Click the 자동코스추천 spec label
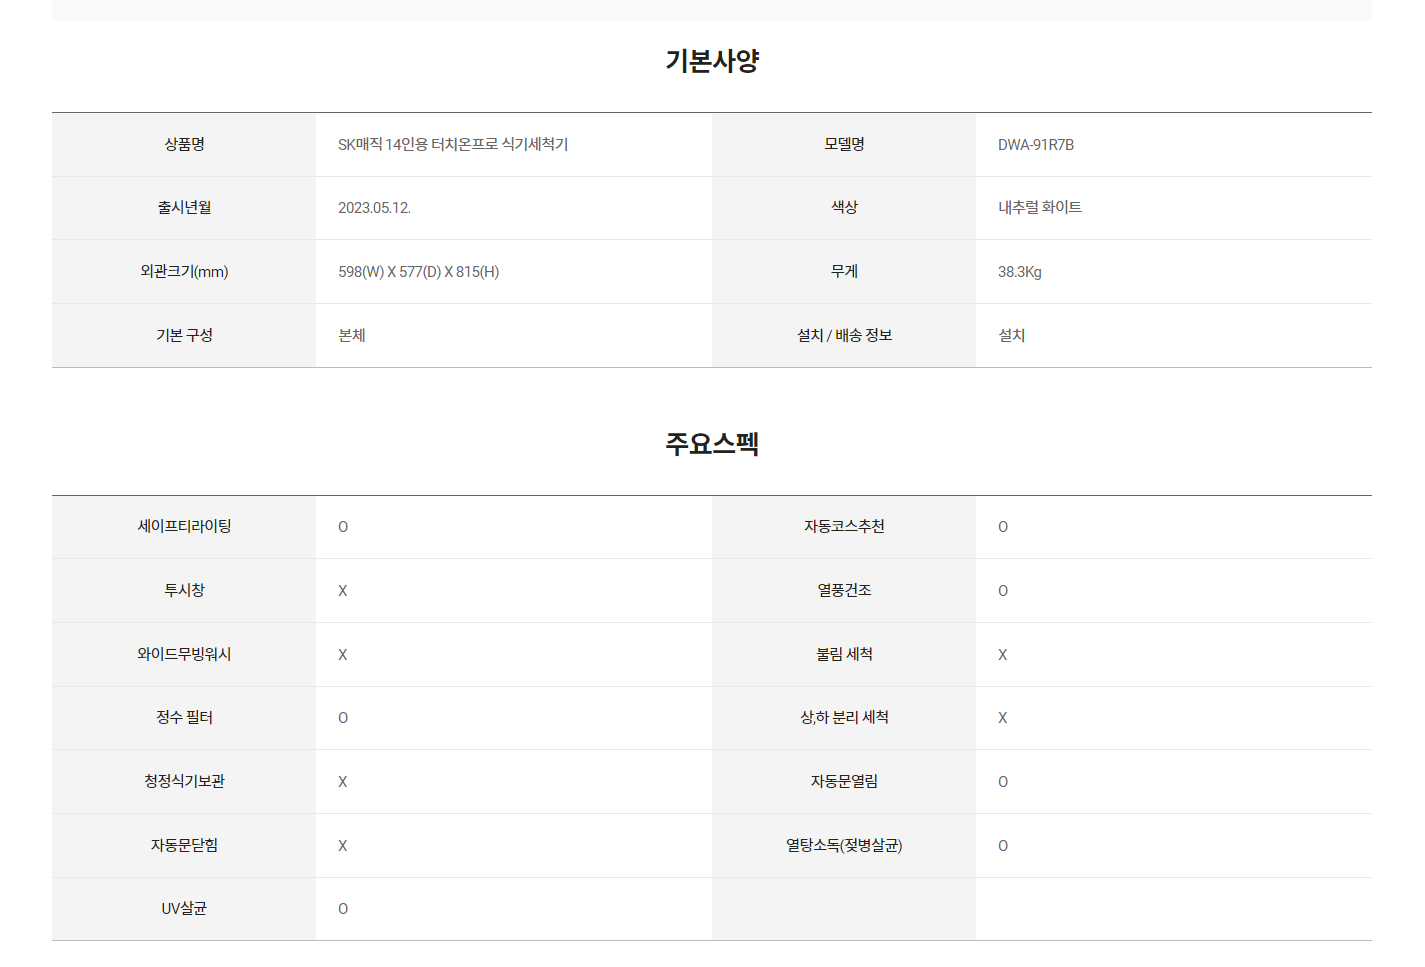Viewport: 1425px width, 967px height. [x=844, y=527]
